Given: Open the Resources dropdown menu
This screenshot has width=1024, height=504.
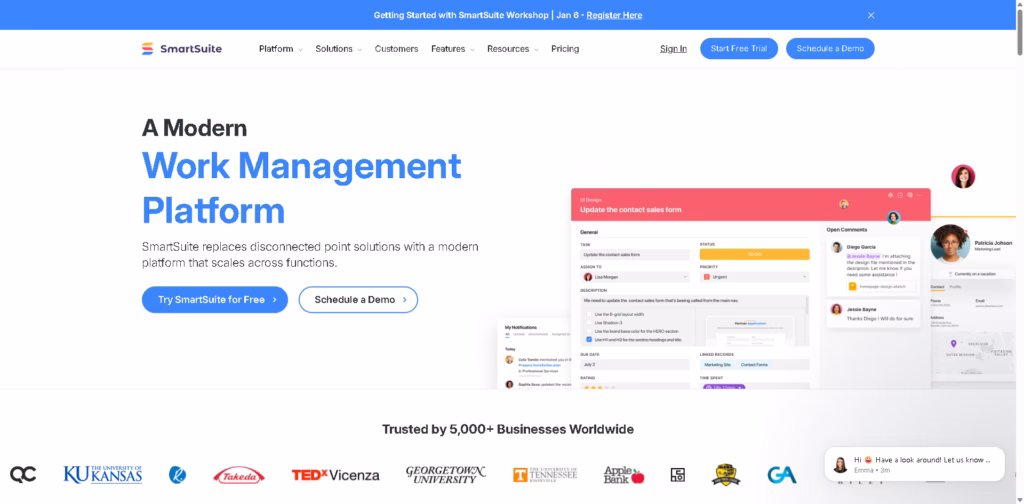Looking at the screenshot, I should [512, 48].
